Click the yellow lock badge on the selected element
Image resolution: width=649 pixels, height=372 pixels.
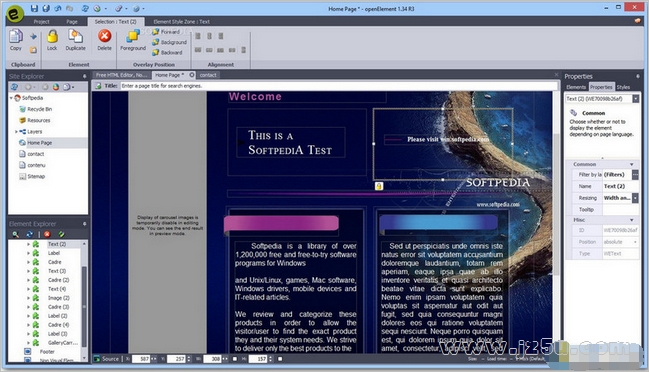(x=379, y=186)
